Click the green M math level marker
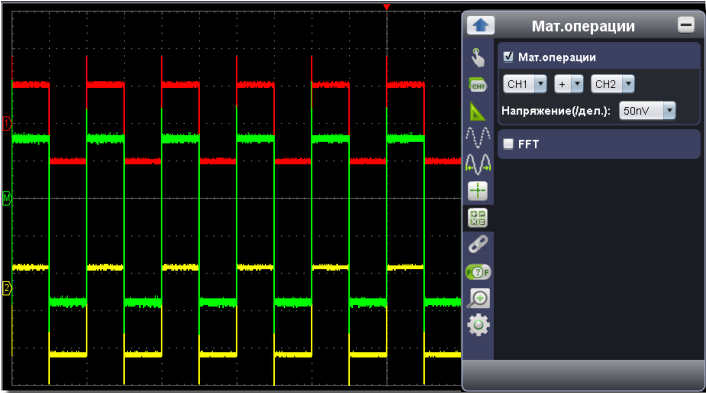Viewport: 706px width, 393px height. [x=6, y=198]
